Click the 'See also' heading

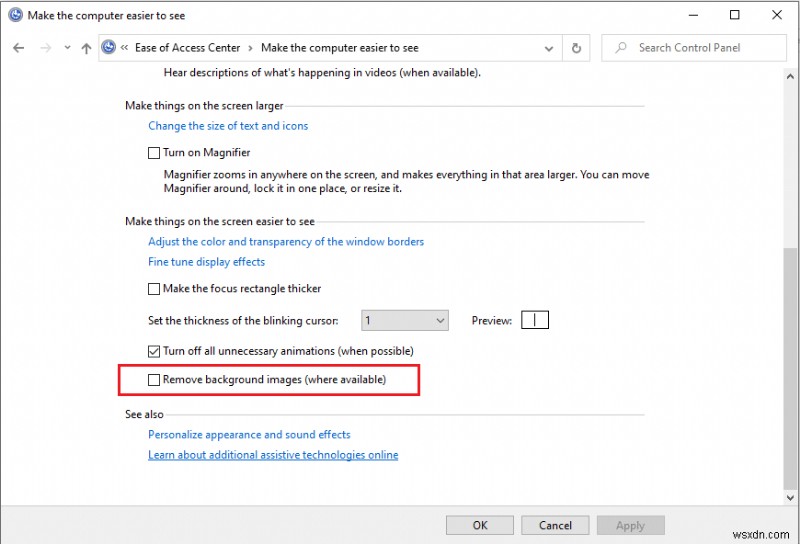click(144, 414)
